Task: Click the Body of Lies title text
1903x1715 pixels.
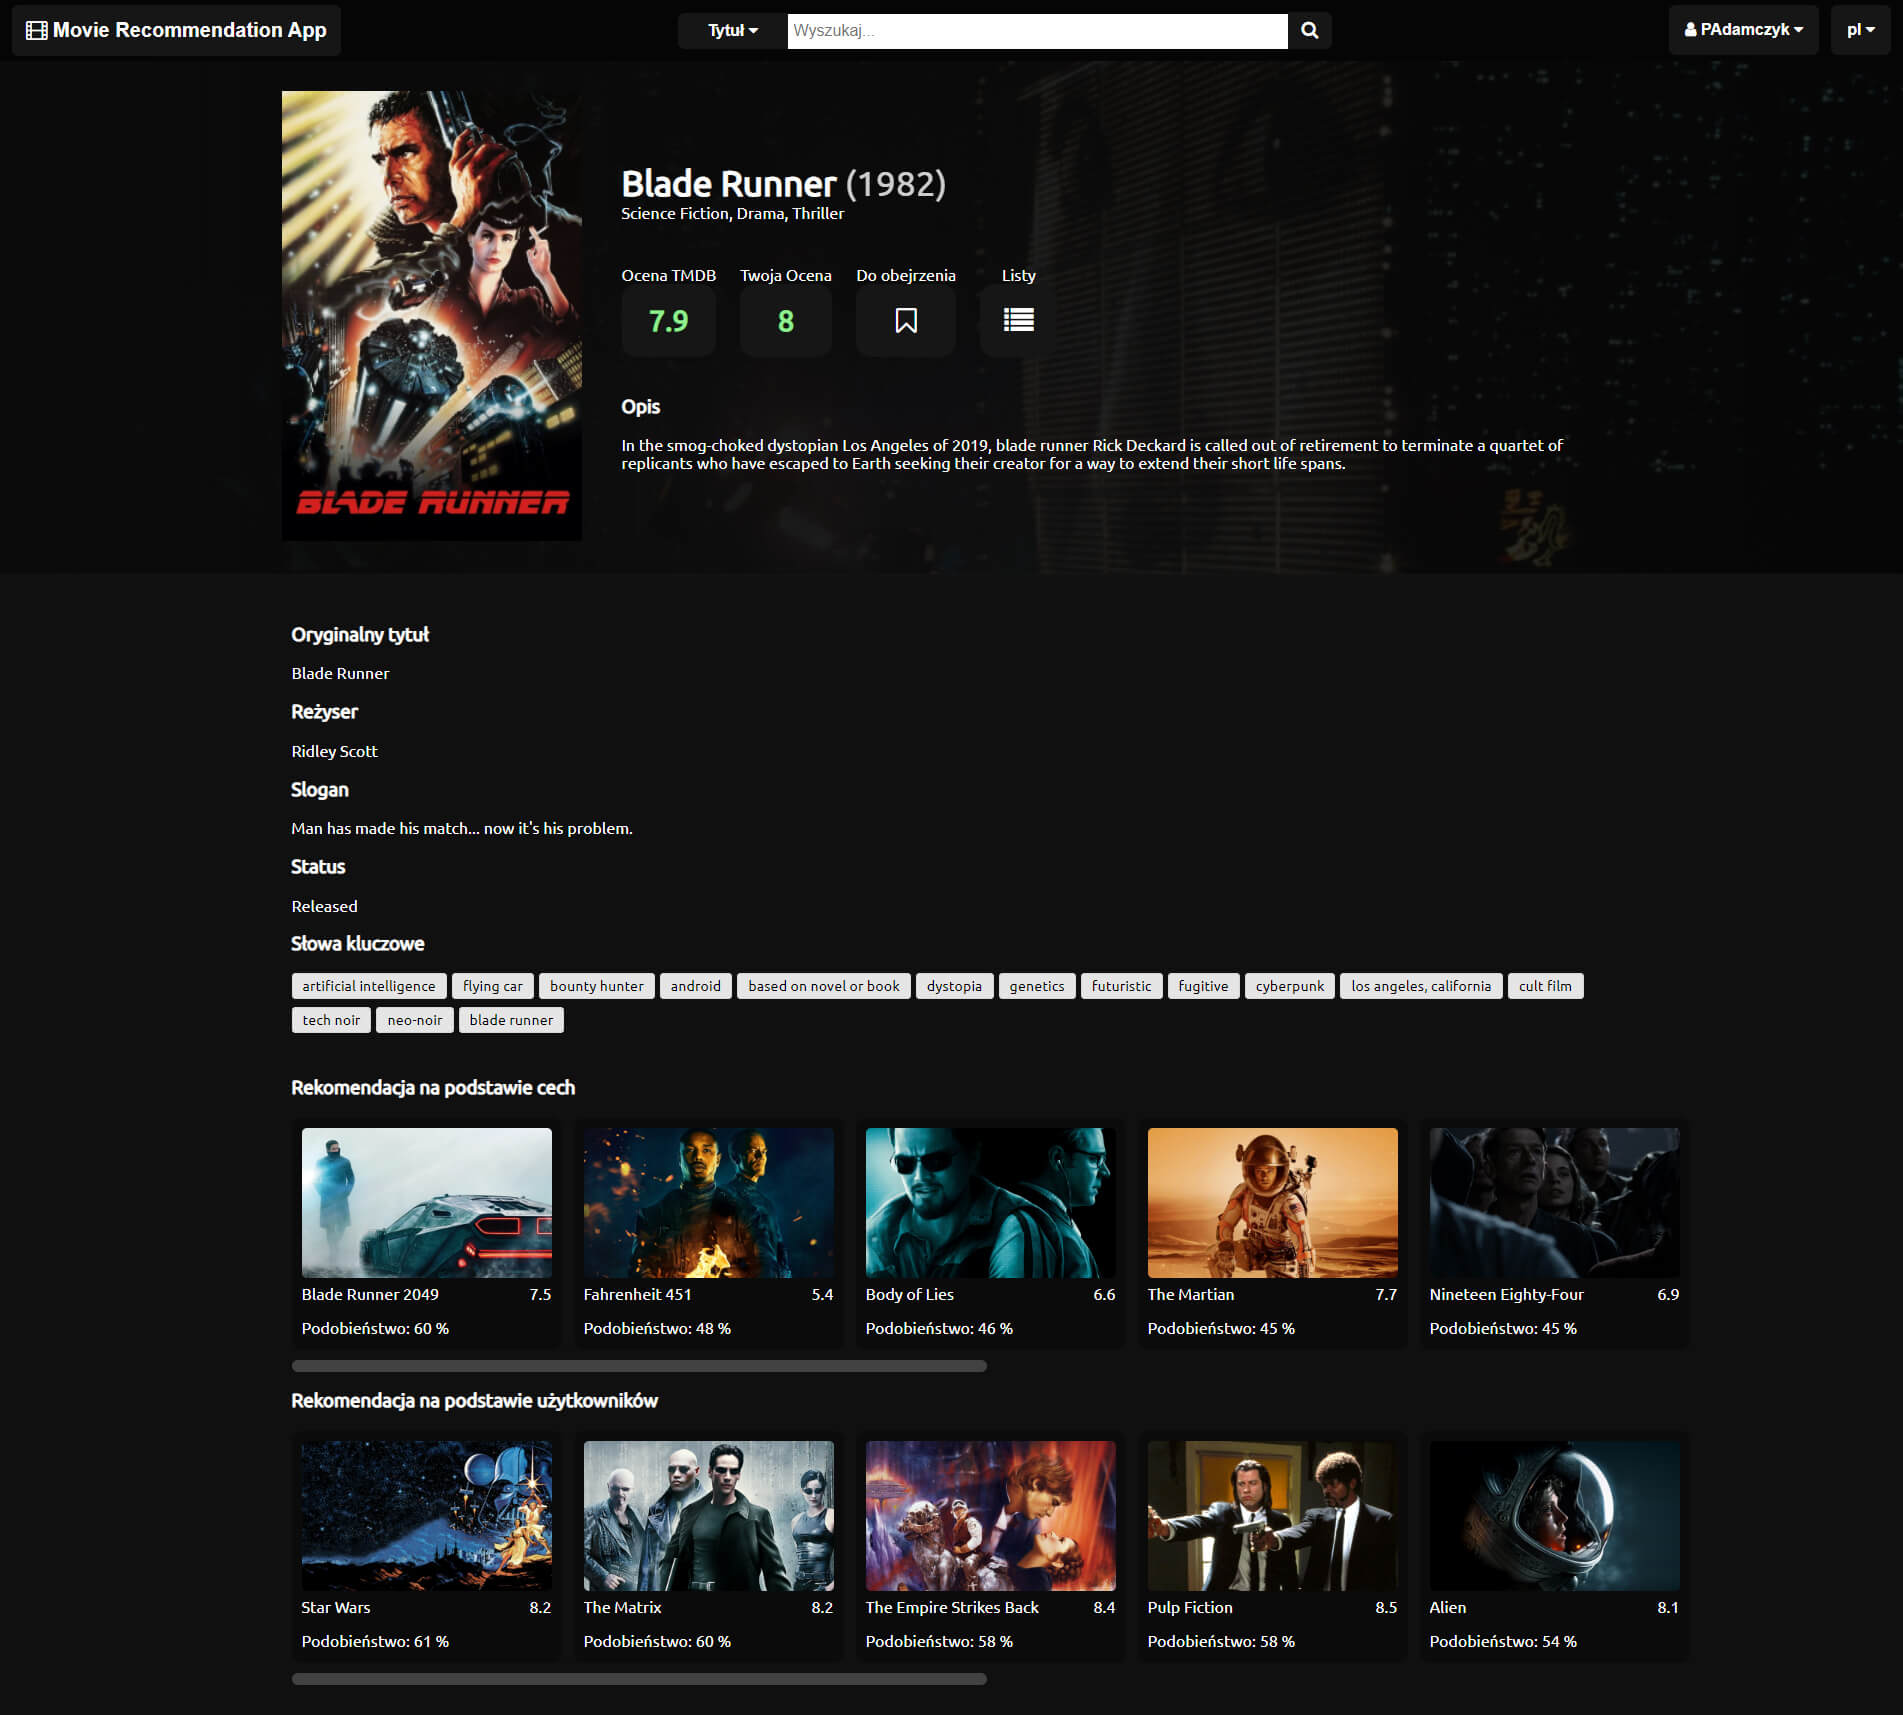Action: 909,1294
